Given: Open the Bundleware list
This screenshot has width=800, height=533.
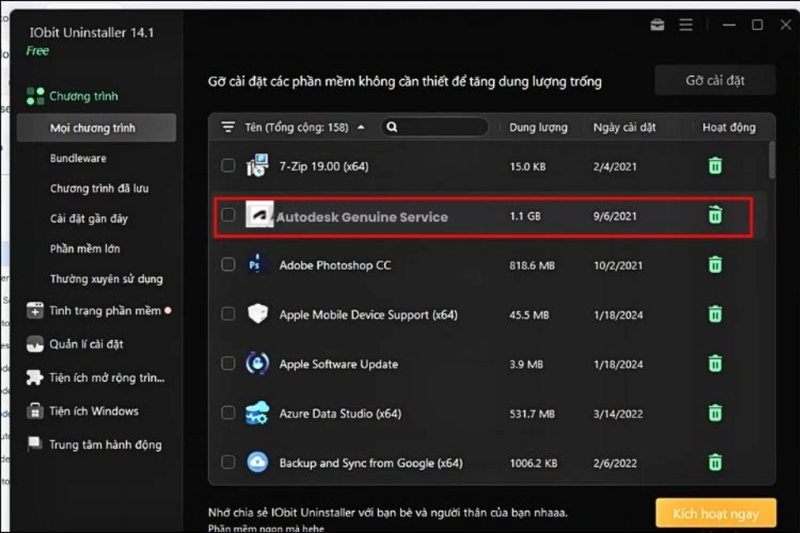Looking at the screenshot, I should [x=78, y=158].
